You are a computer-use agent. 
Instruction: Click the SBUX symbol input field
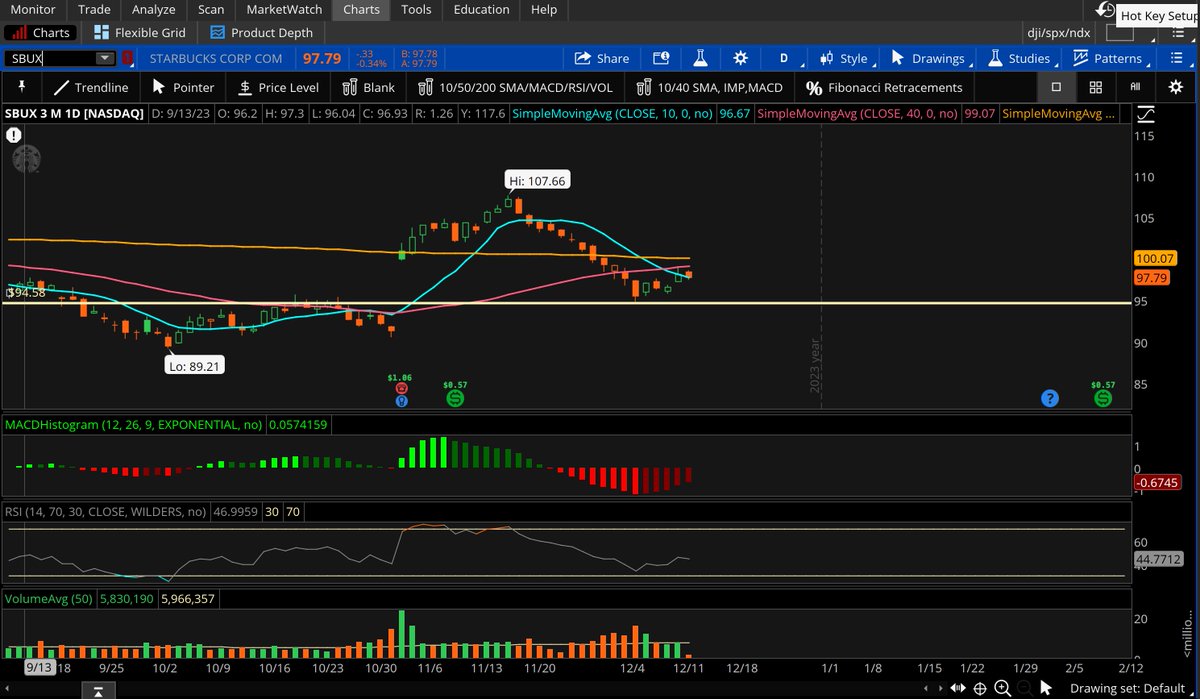pos(50,59)
